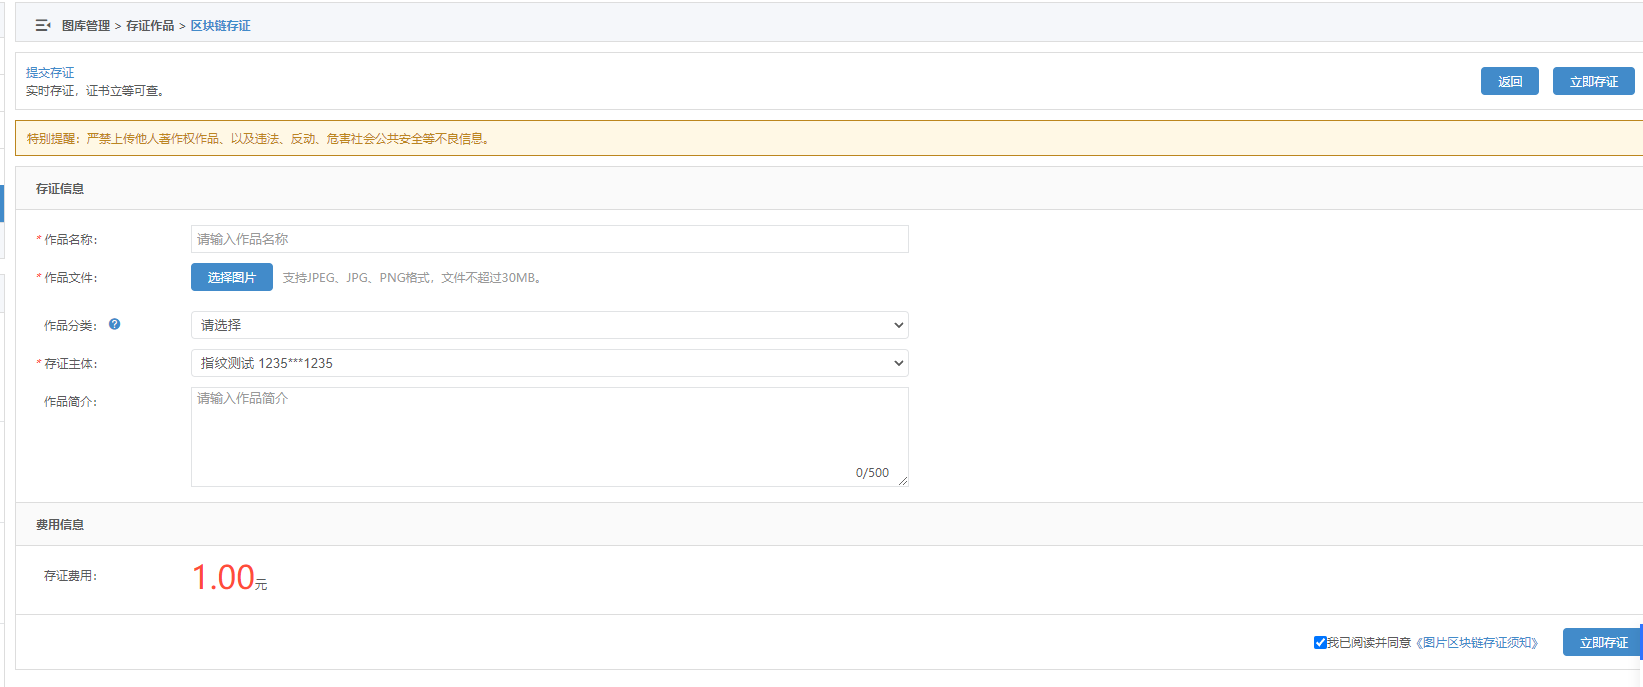This screenshot has height=687, width=1643.
Task: Focus the 作品名称 input field
Action: [549, 239]
